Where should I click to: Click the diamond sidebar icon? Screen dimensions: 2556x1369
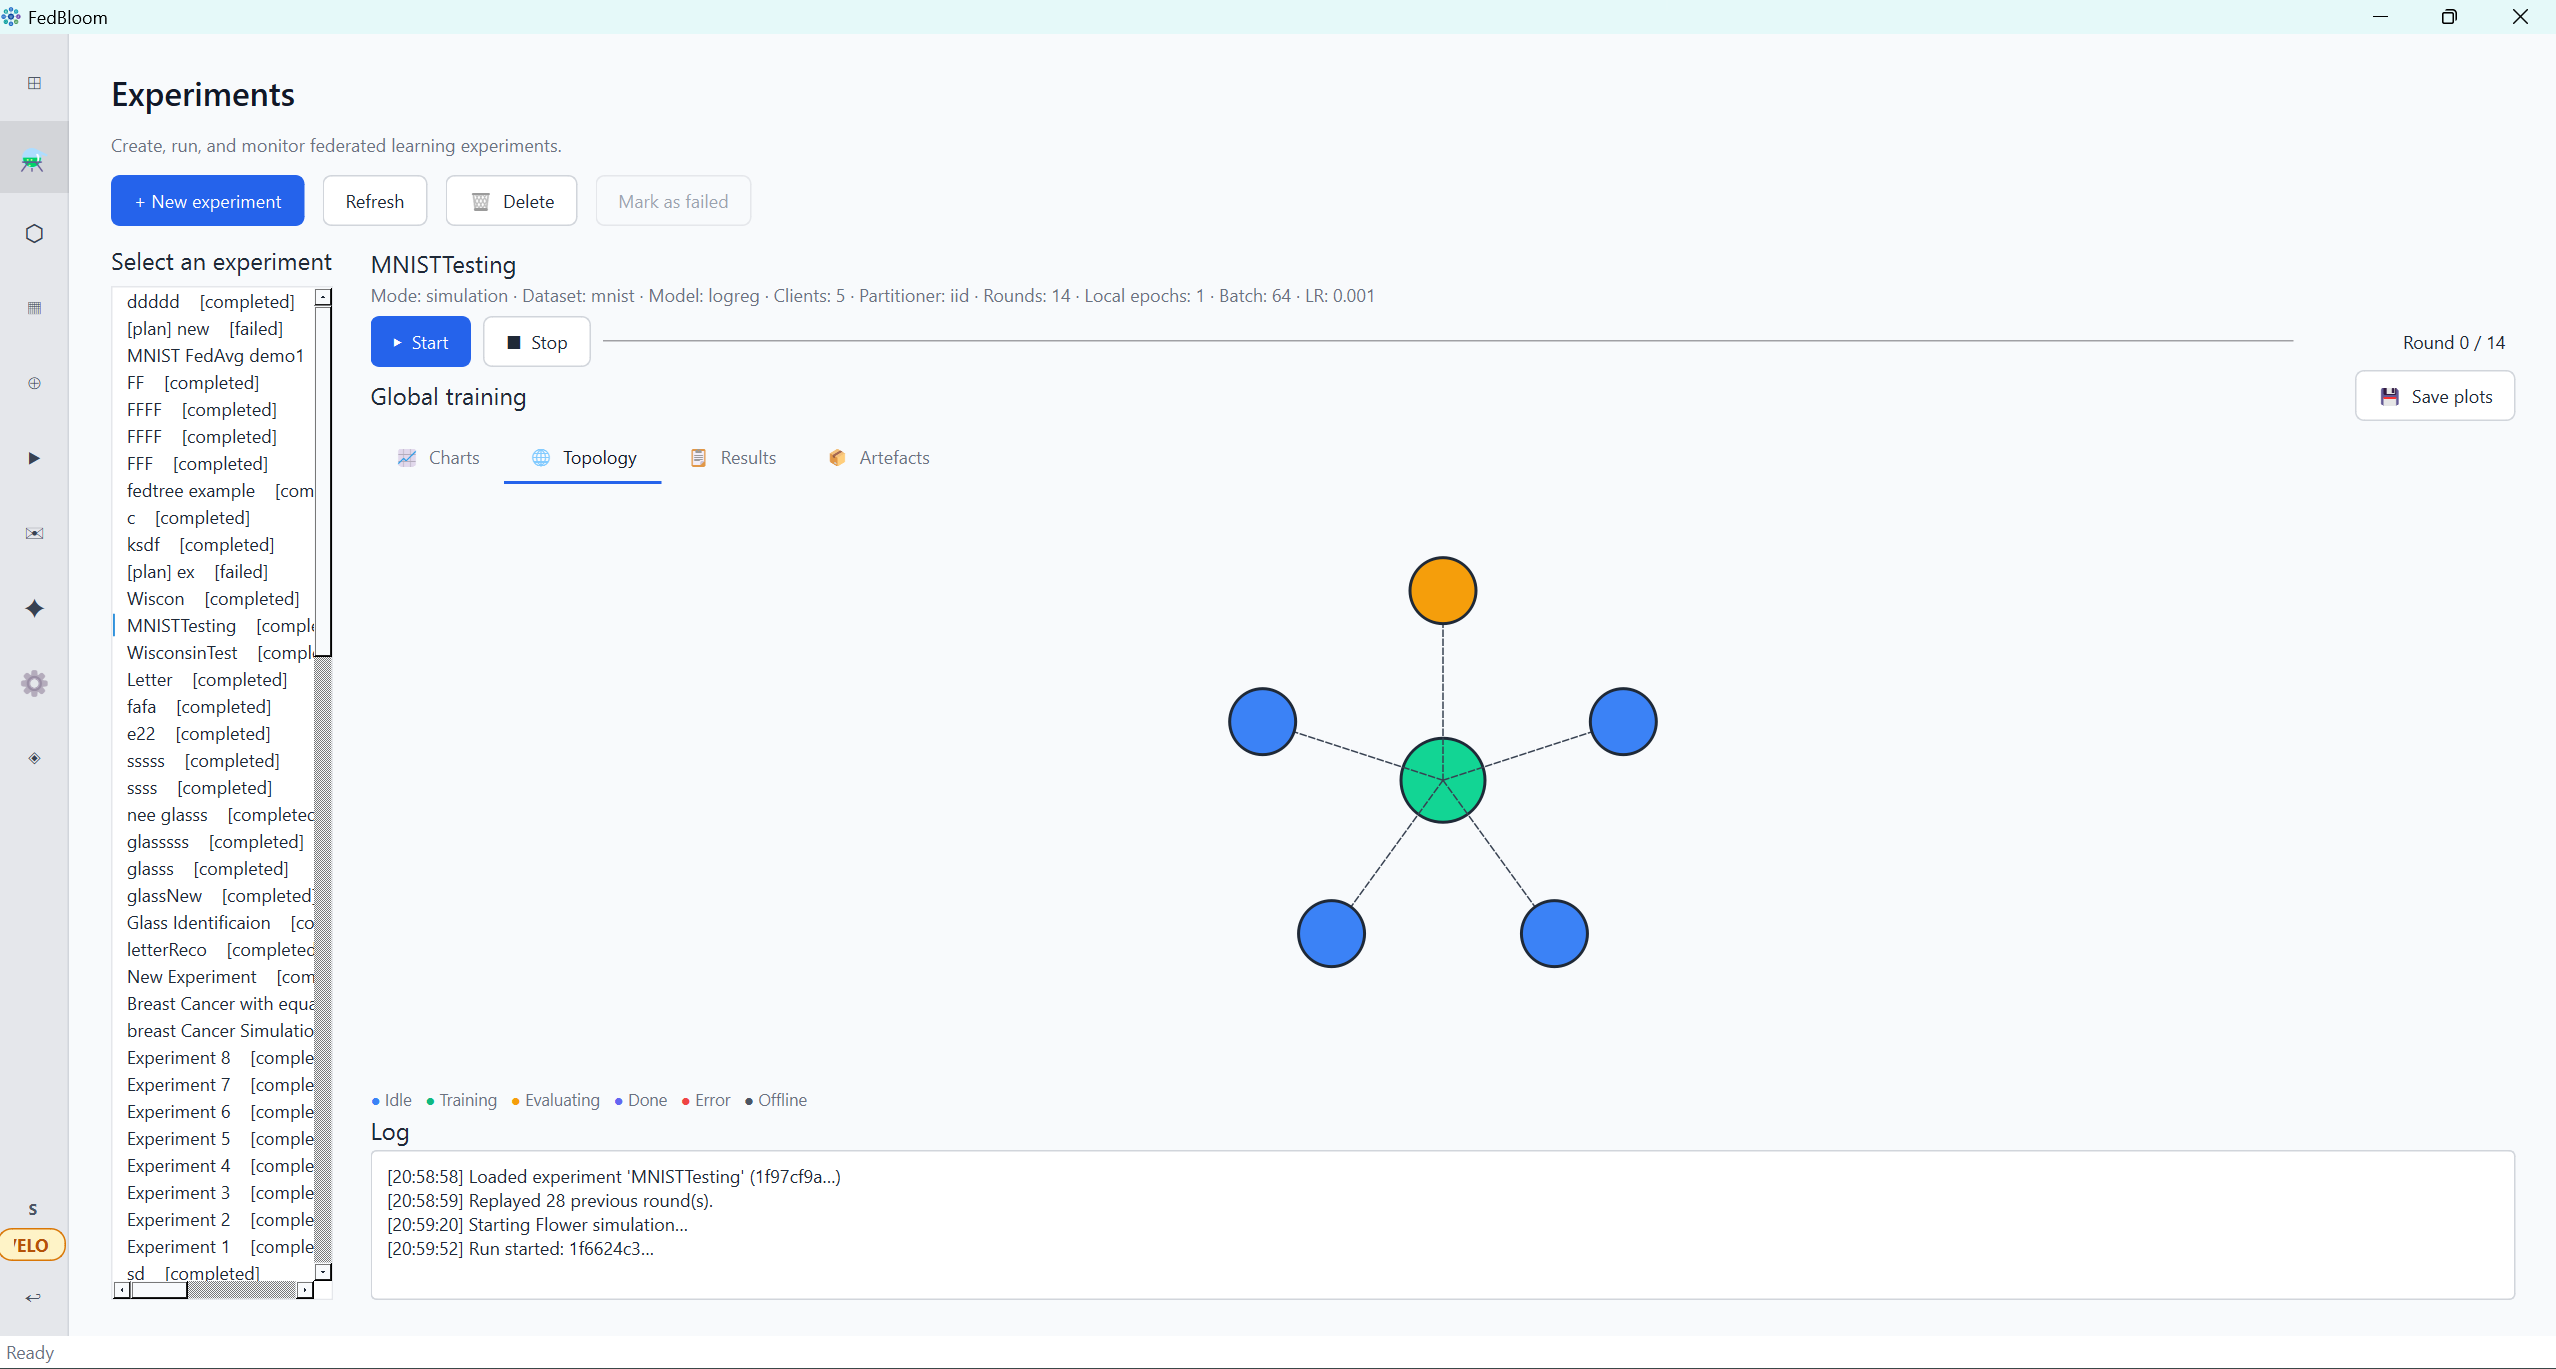click(x=34, y=758)
